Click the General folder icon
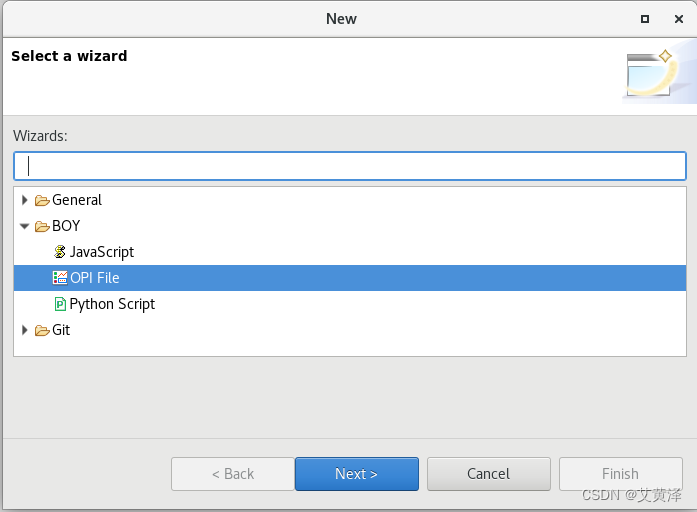The image size is (697, 512). point(42,201)
